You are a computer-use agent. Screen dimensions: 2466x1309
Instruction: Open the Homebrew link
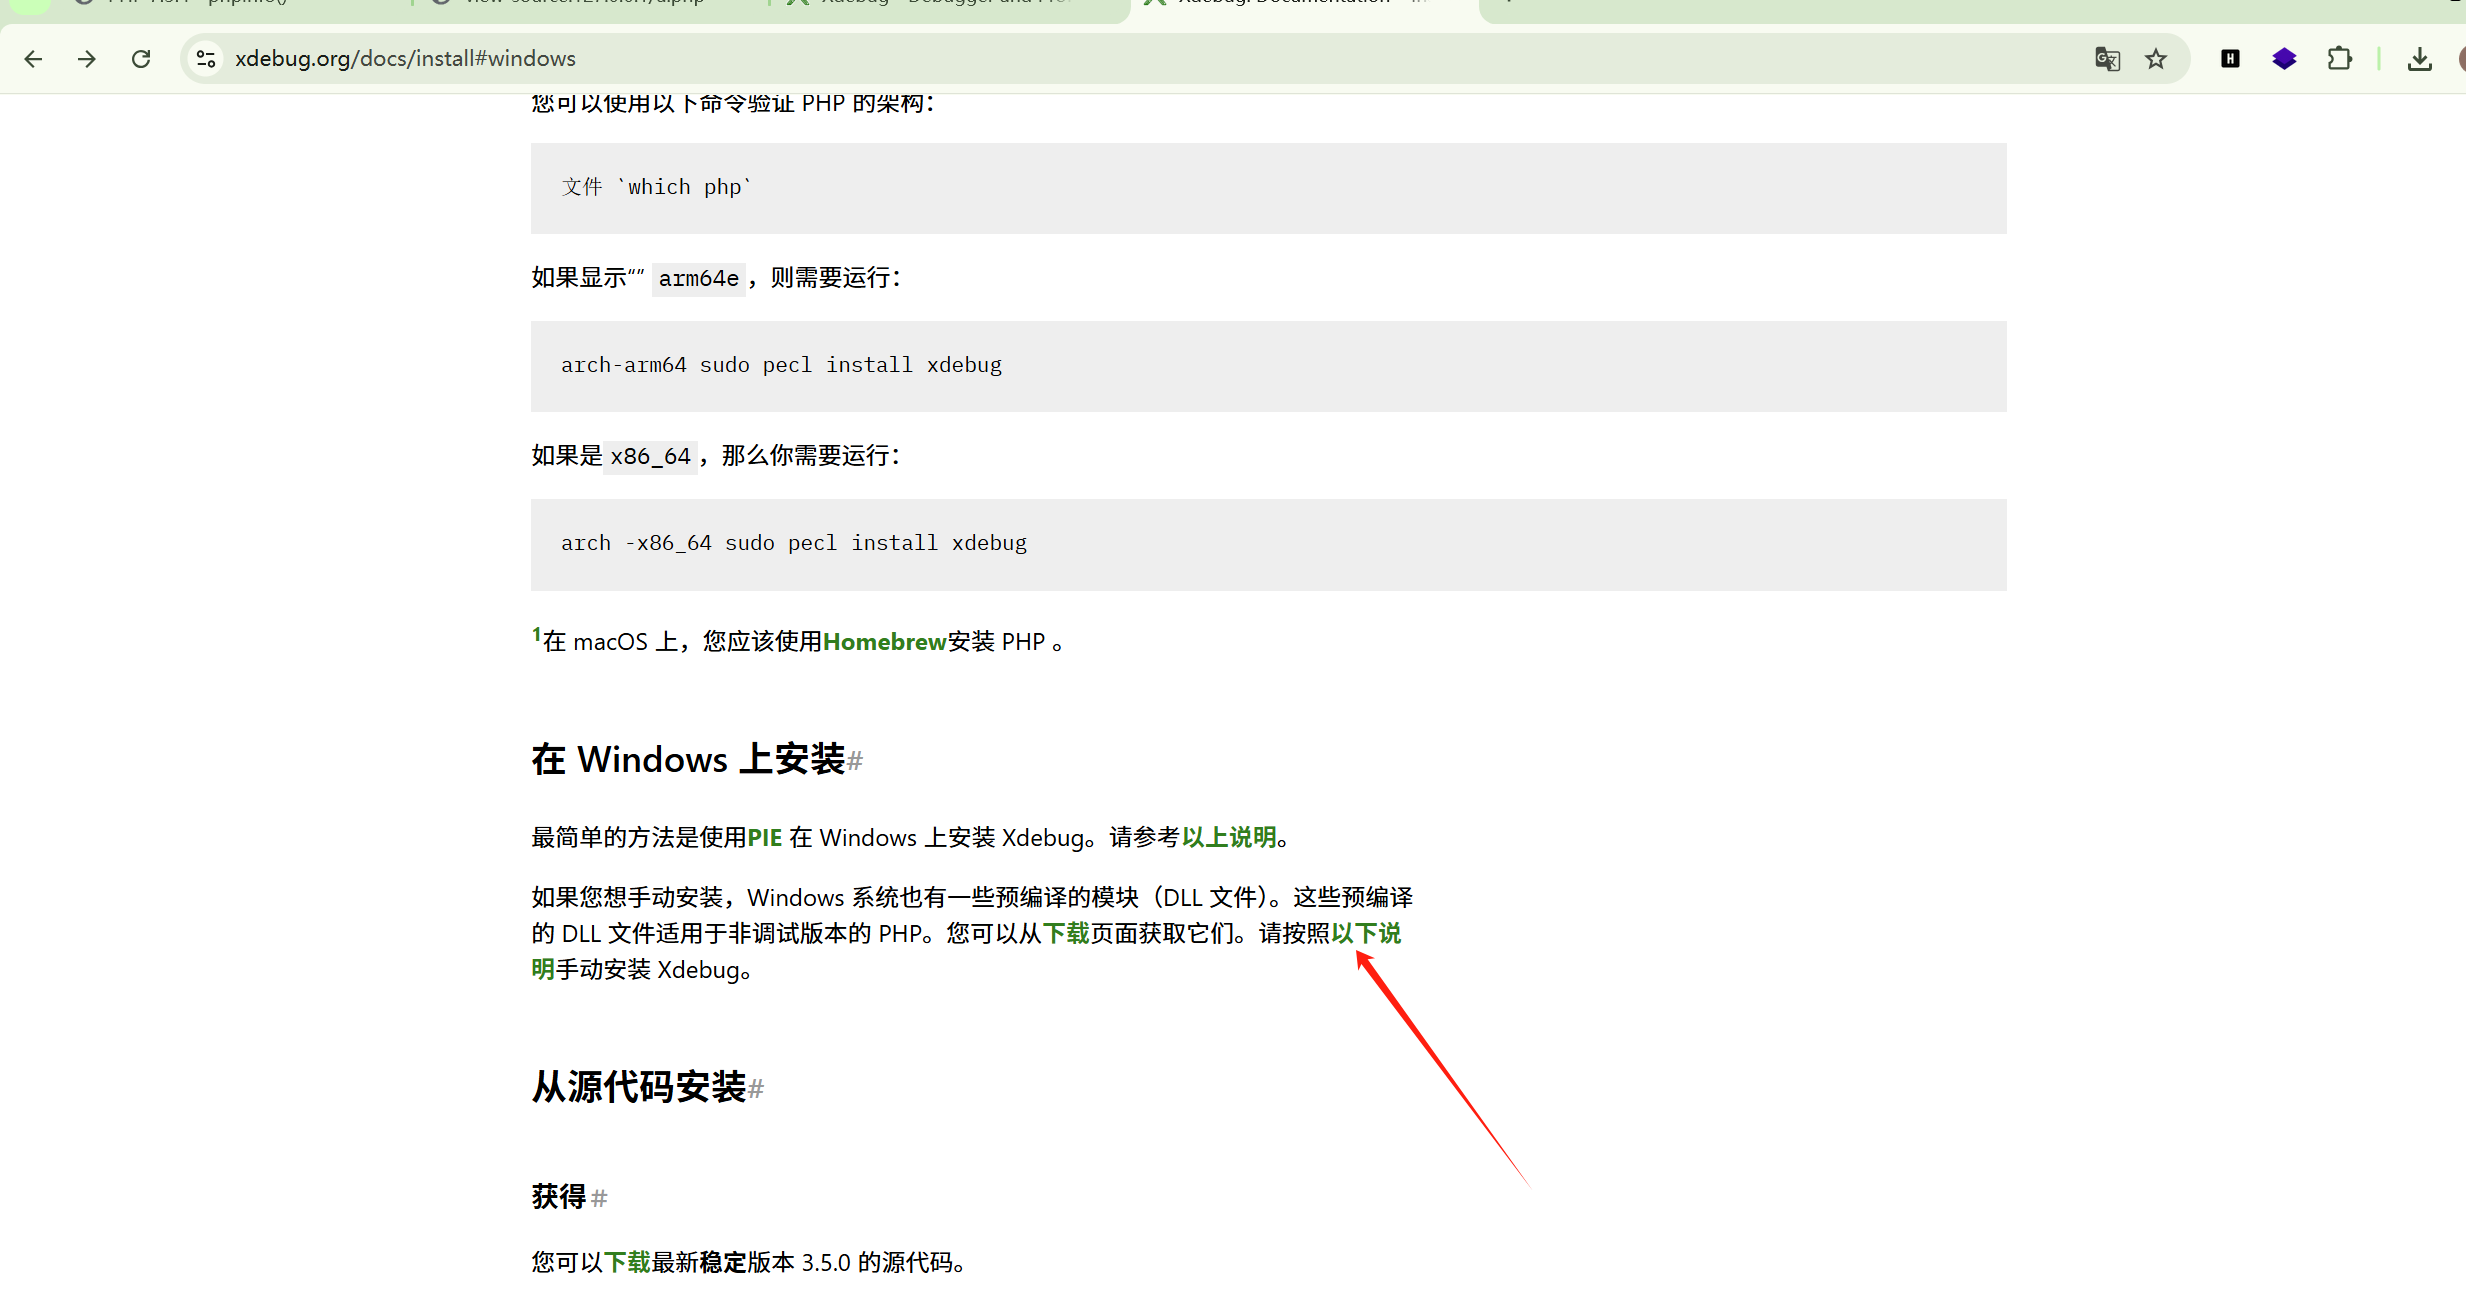pyautogui.click(x=884, y=642)
